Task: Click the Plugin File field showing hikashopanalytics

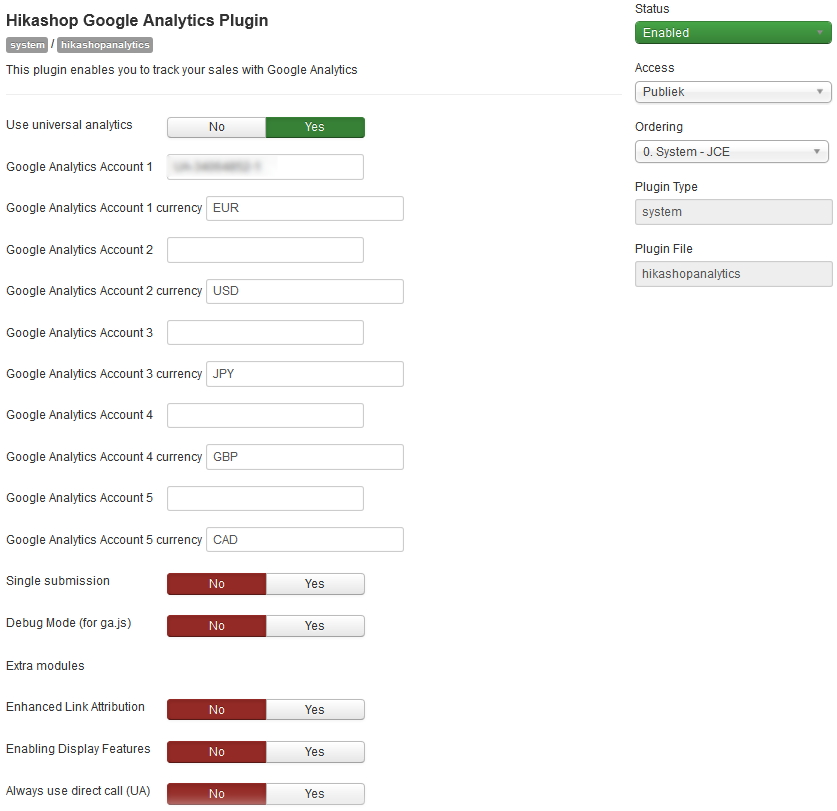Action: 733,274
